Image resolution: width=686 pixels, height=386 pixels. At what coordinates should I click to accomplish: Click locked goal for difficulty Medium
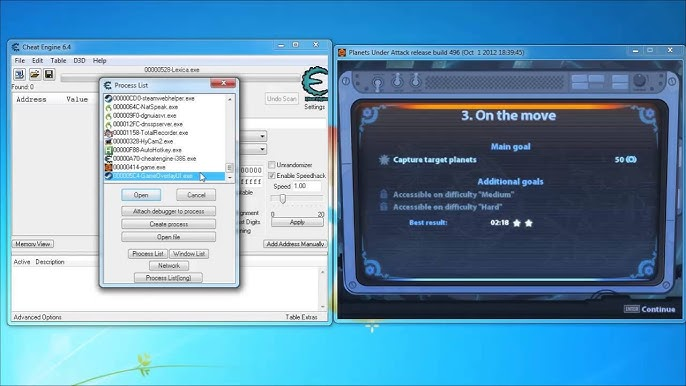click(453, 194)
